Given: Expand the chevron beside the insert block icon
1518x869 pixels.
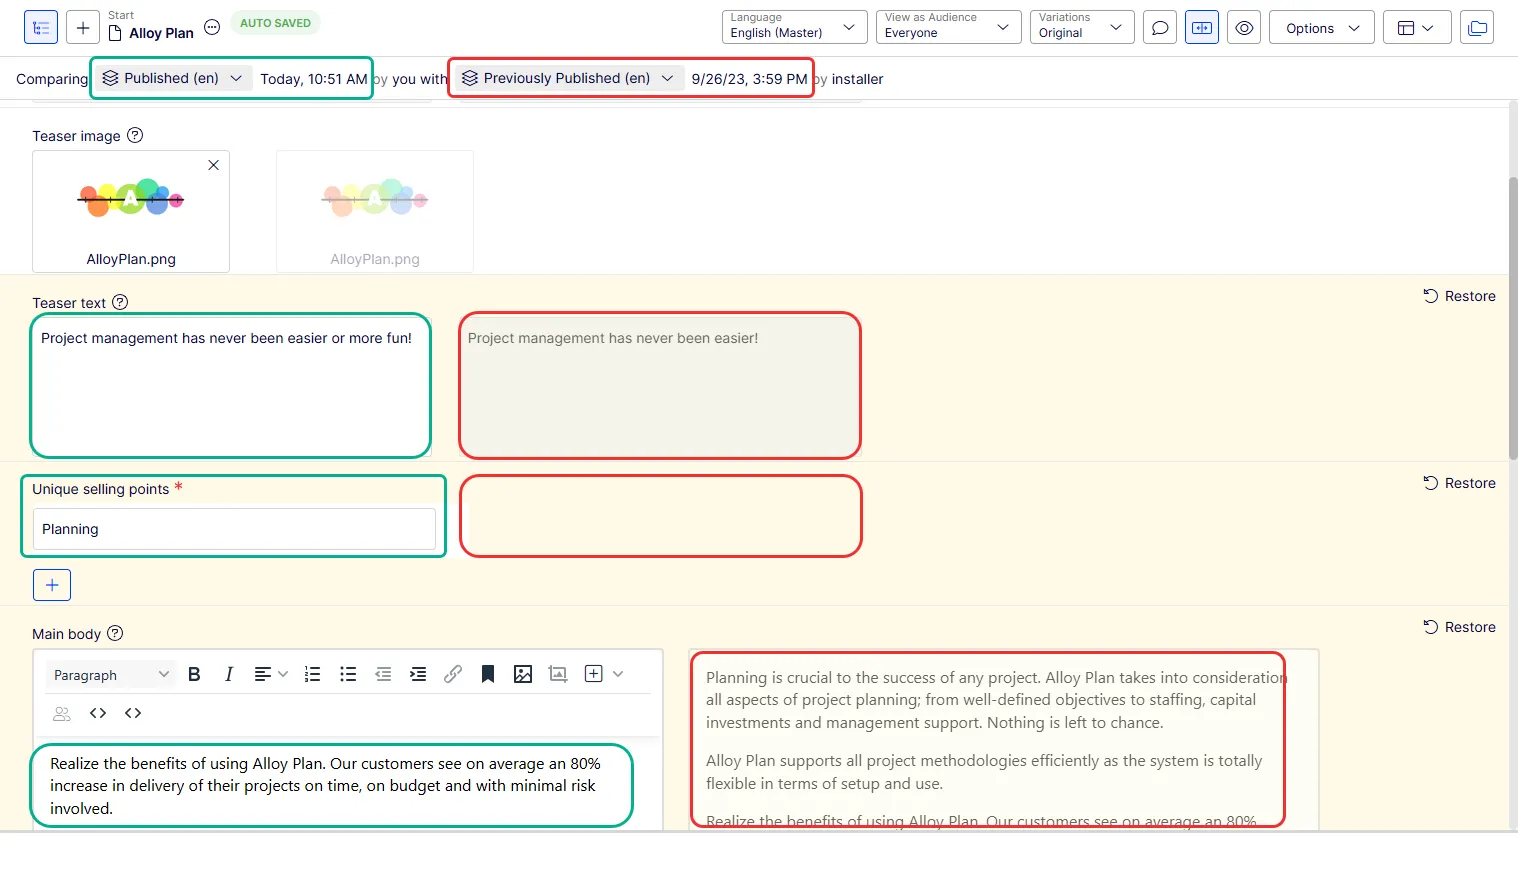Looking at the screenshot, I should 618,674.
